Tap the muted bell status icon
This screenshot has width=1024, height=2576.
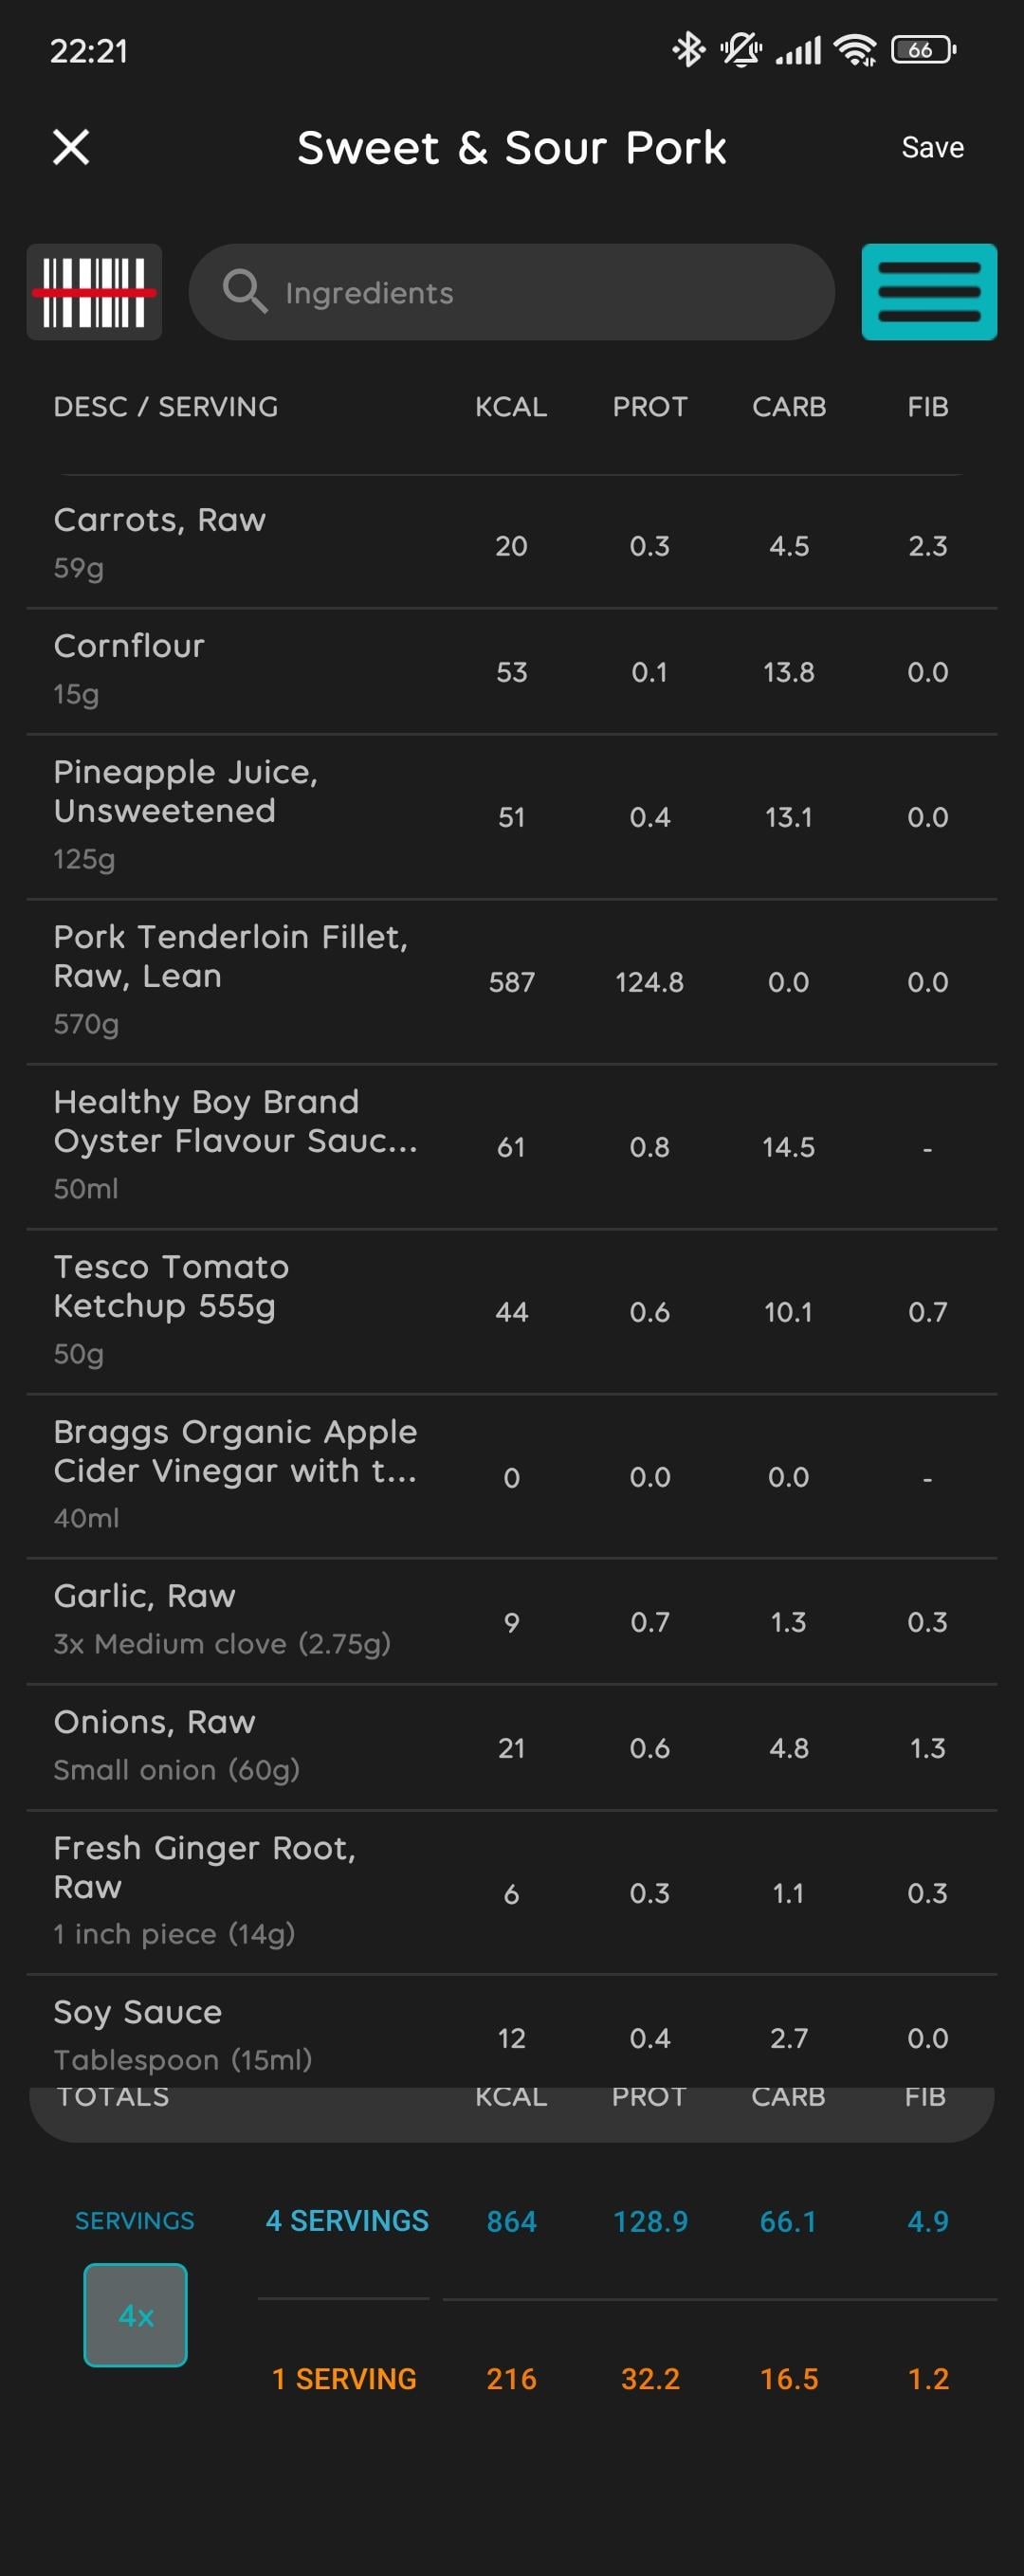pyautogui.click(x=740, y=49)
